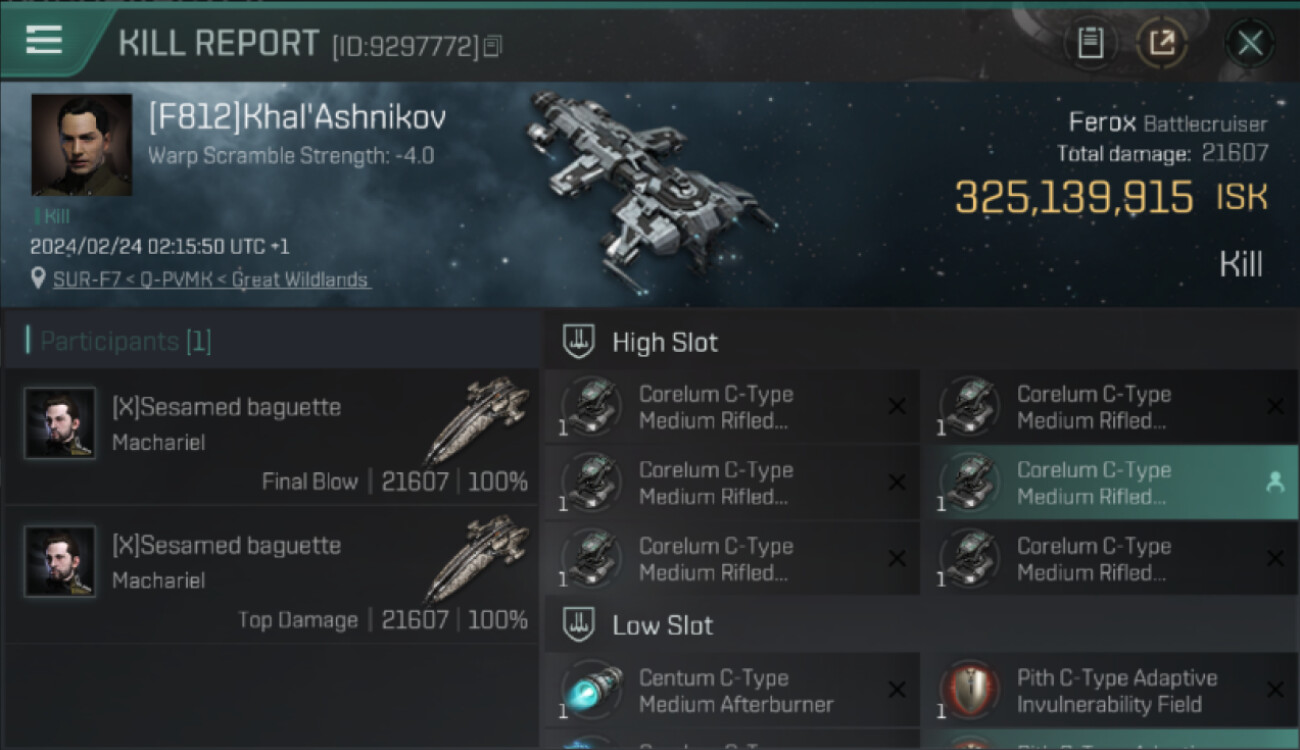Screen dimensions: 1300x750
Task: Open Final Blow Sesamed baguette portrait
Action: tap(60, 423)
